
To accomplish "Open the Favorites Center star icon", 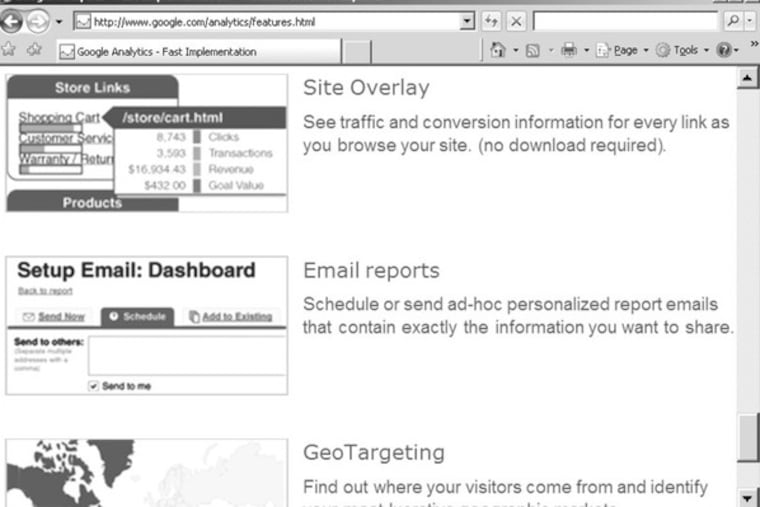I will (x=10, y=50).
